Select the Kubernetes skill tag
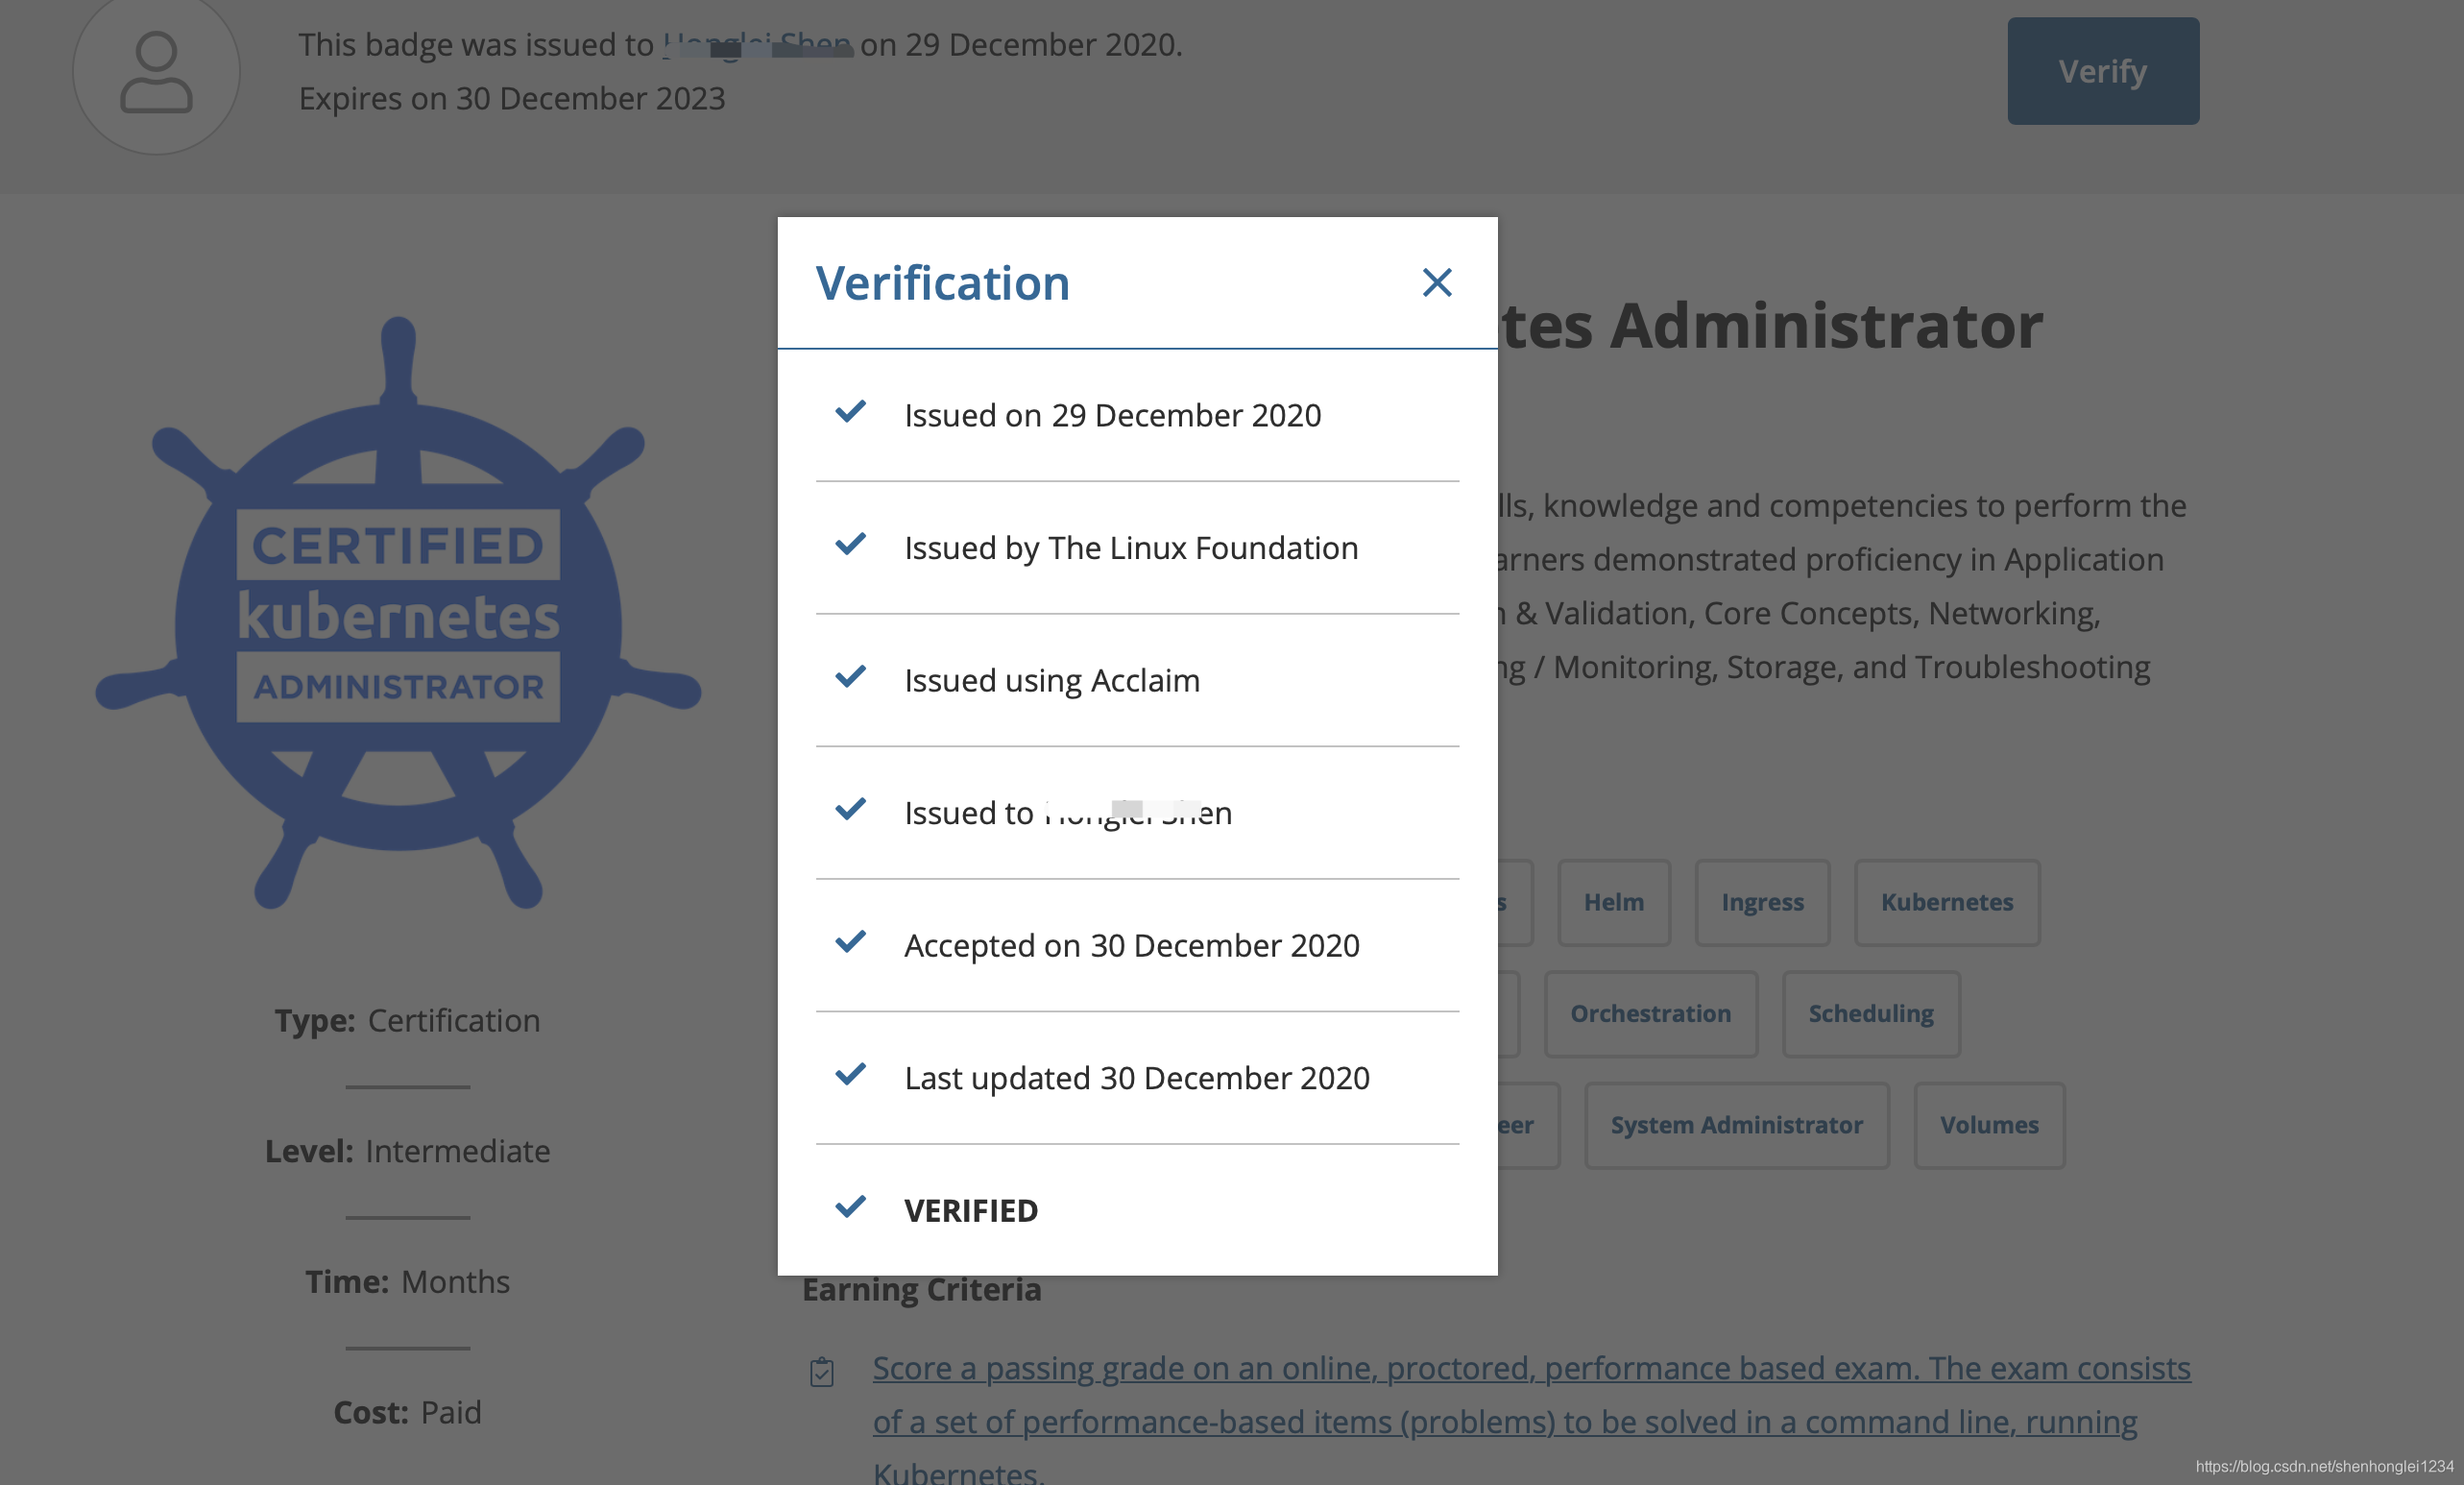 tap(1946, 902)
